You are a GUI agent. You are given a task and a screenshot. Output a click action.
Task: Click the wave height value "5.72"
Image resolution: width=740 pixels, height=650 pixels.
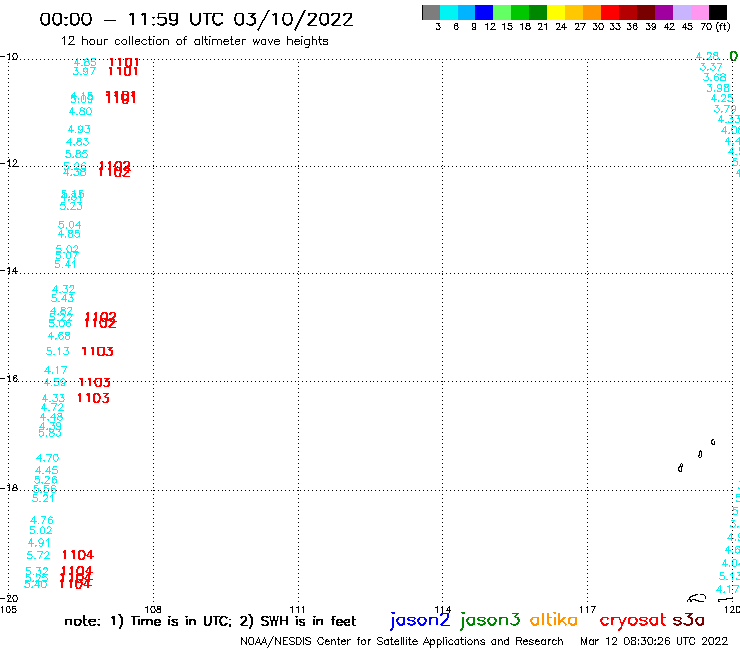38,556
